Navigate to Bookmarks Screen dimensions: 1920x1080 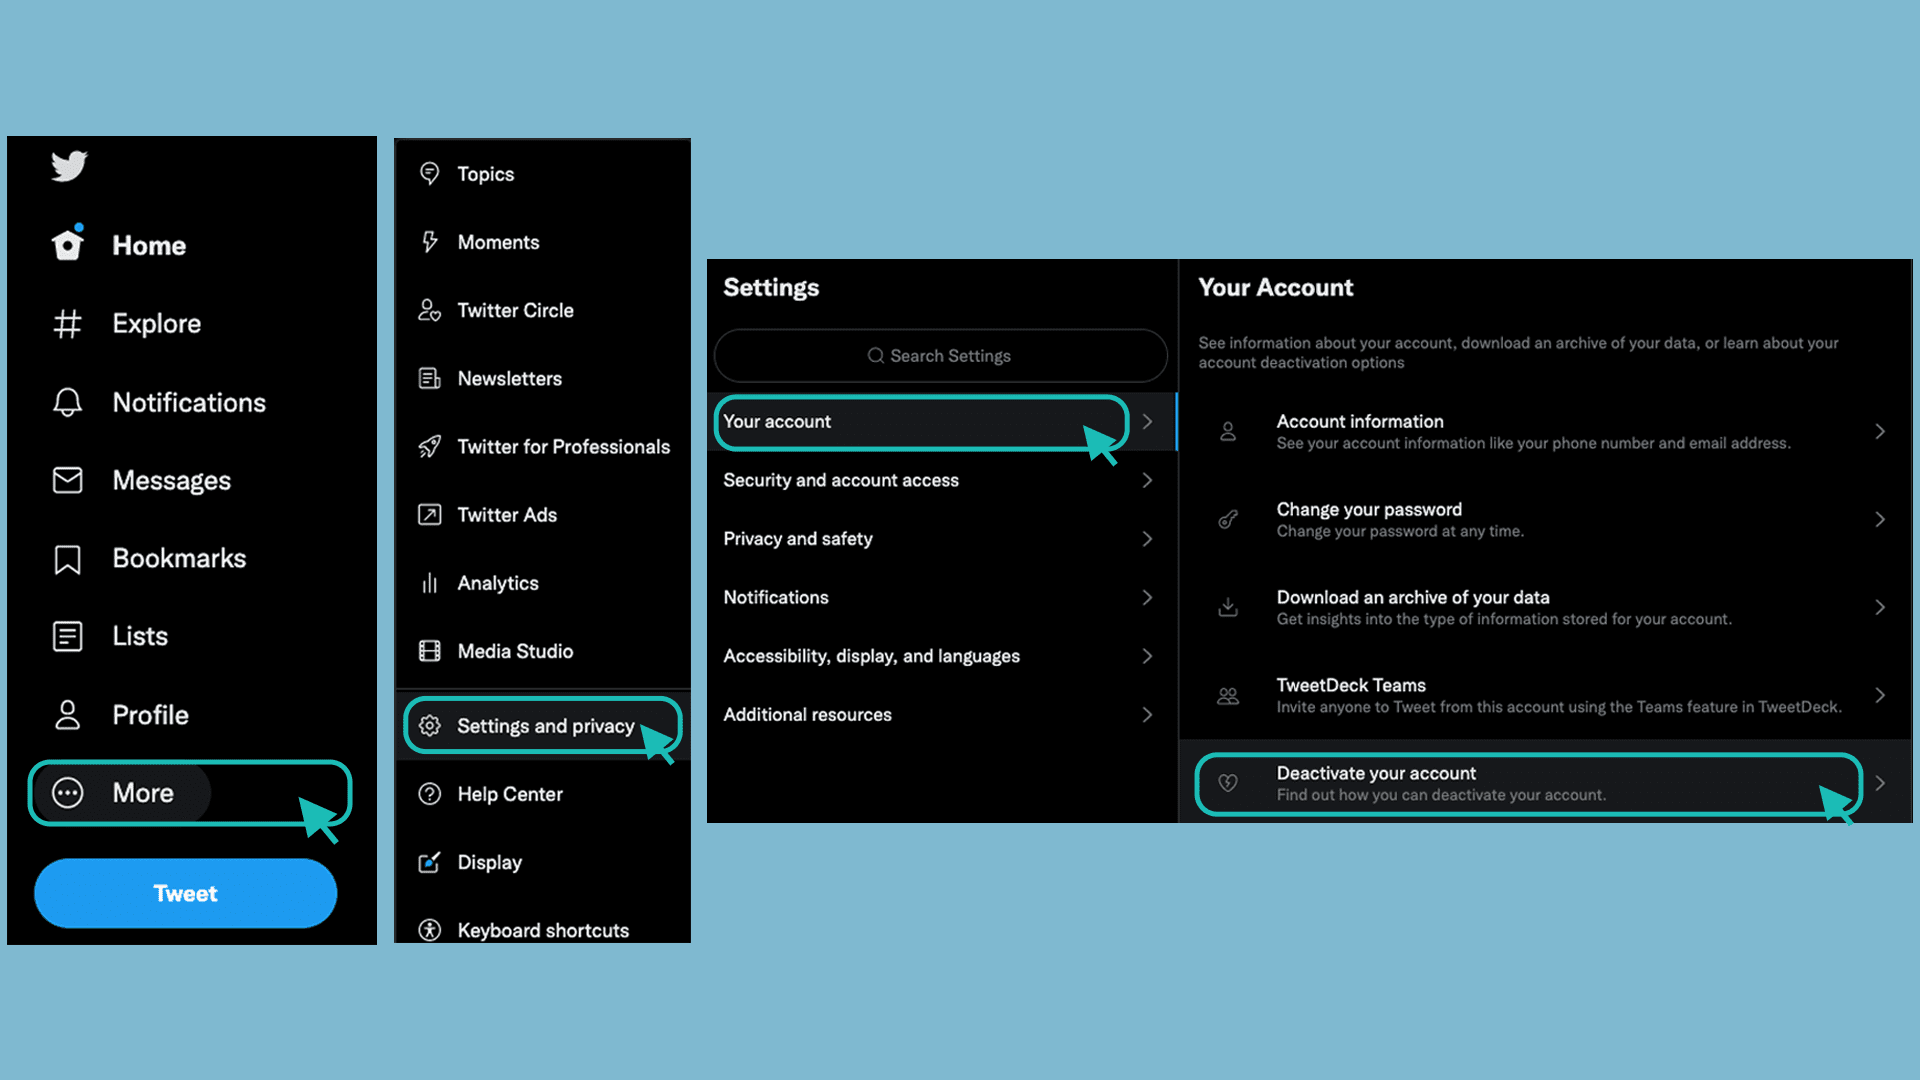click(178, 558)
